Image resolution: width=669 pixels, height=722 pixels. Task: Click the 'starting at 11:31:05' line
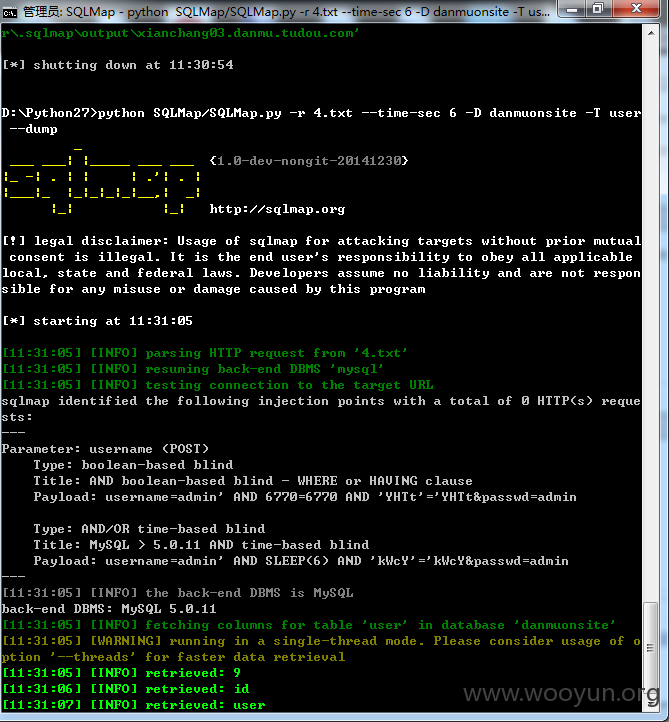click(x=98, y=321)
